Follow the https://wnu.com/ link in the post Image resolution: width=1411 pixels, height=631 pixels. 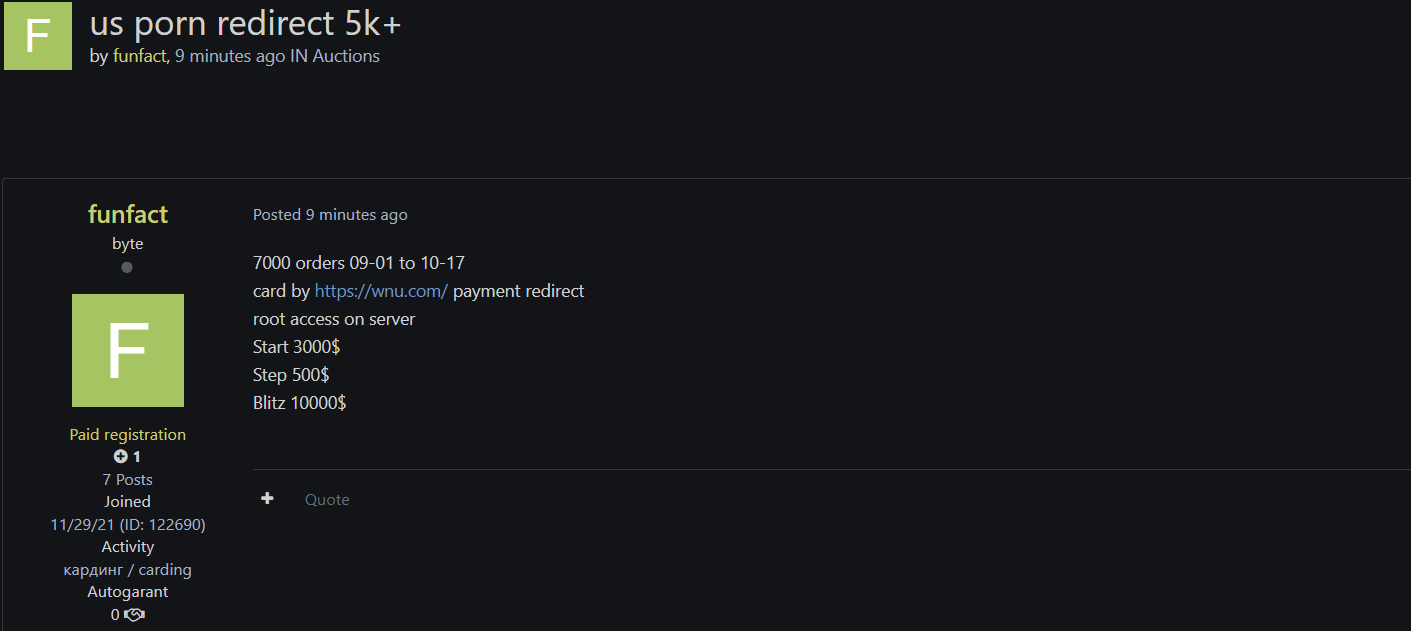point(381,291)
